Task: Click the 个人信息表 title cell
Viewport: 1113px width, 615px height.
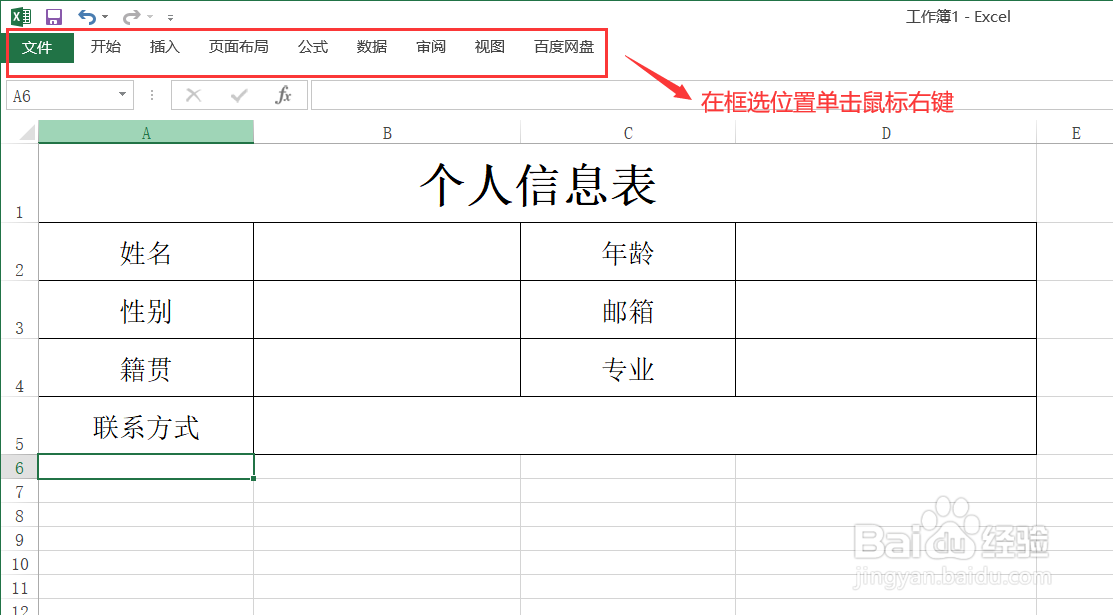Action: click(537, 183)
